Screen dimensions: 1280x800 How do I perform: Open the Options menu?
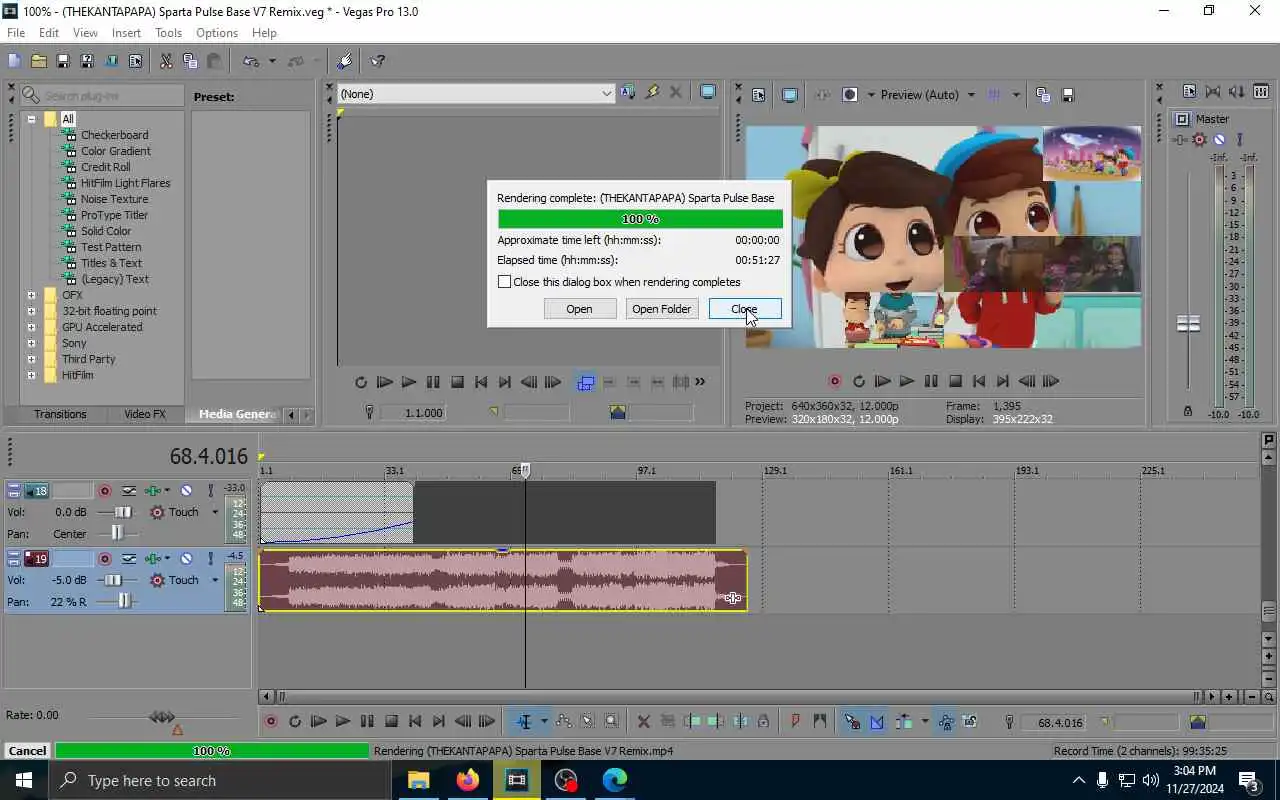tap(217, 33)
